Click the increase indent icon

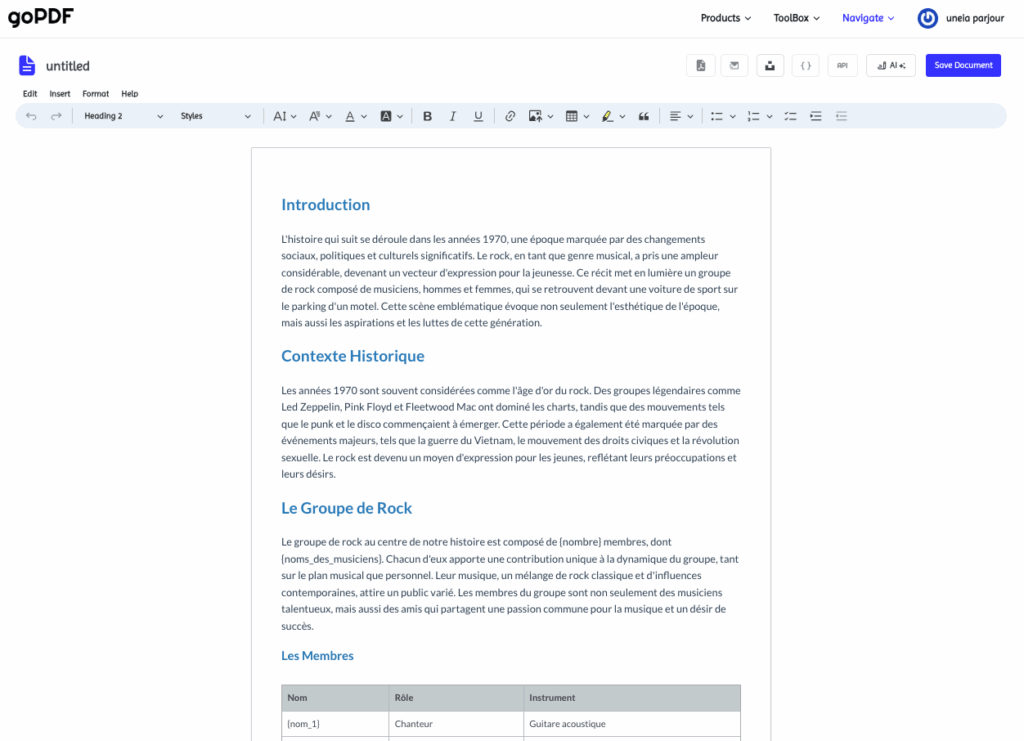[816, 116]
